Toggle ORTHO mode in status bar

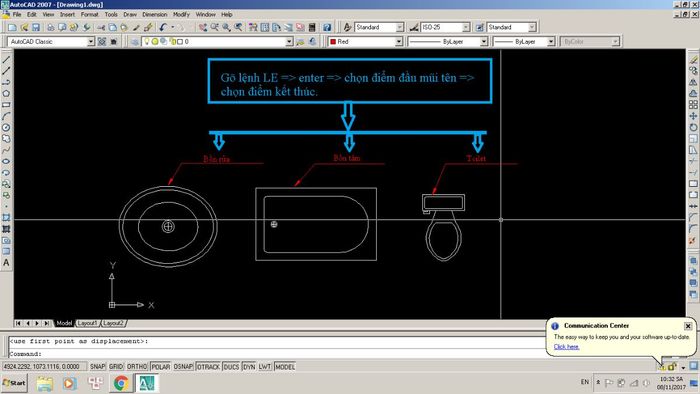coord(137,366)
